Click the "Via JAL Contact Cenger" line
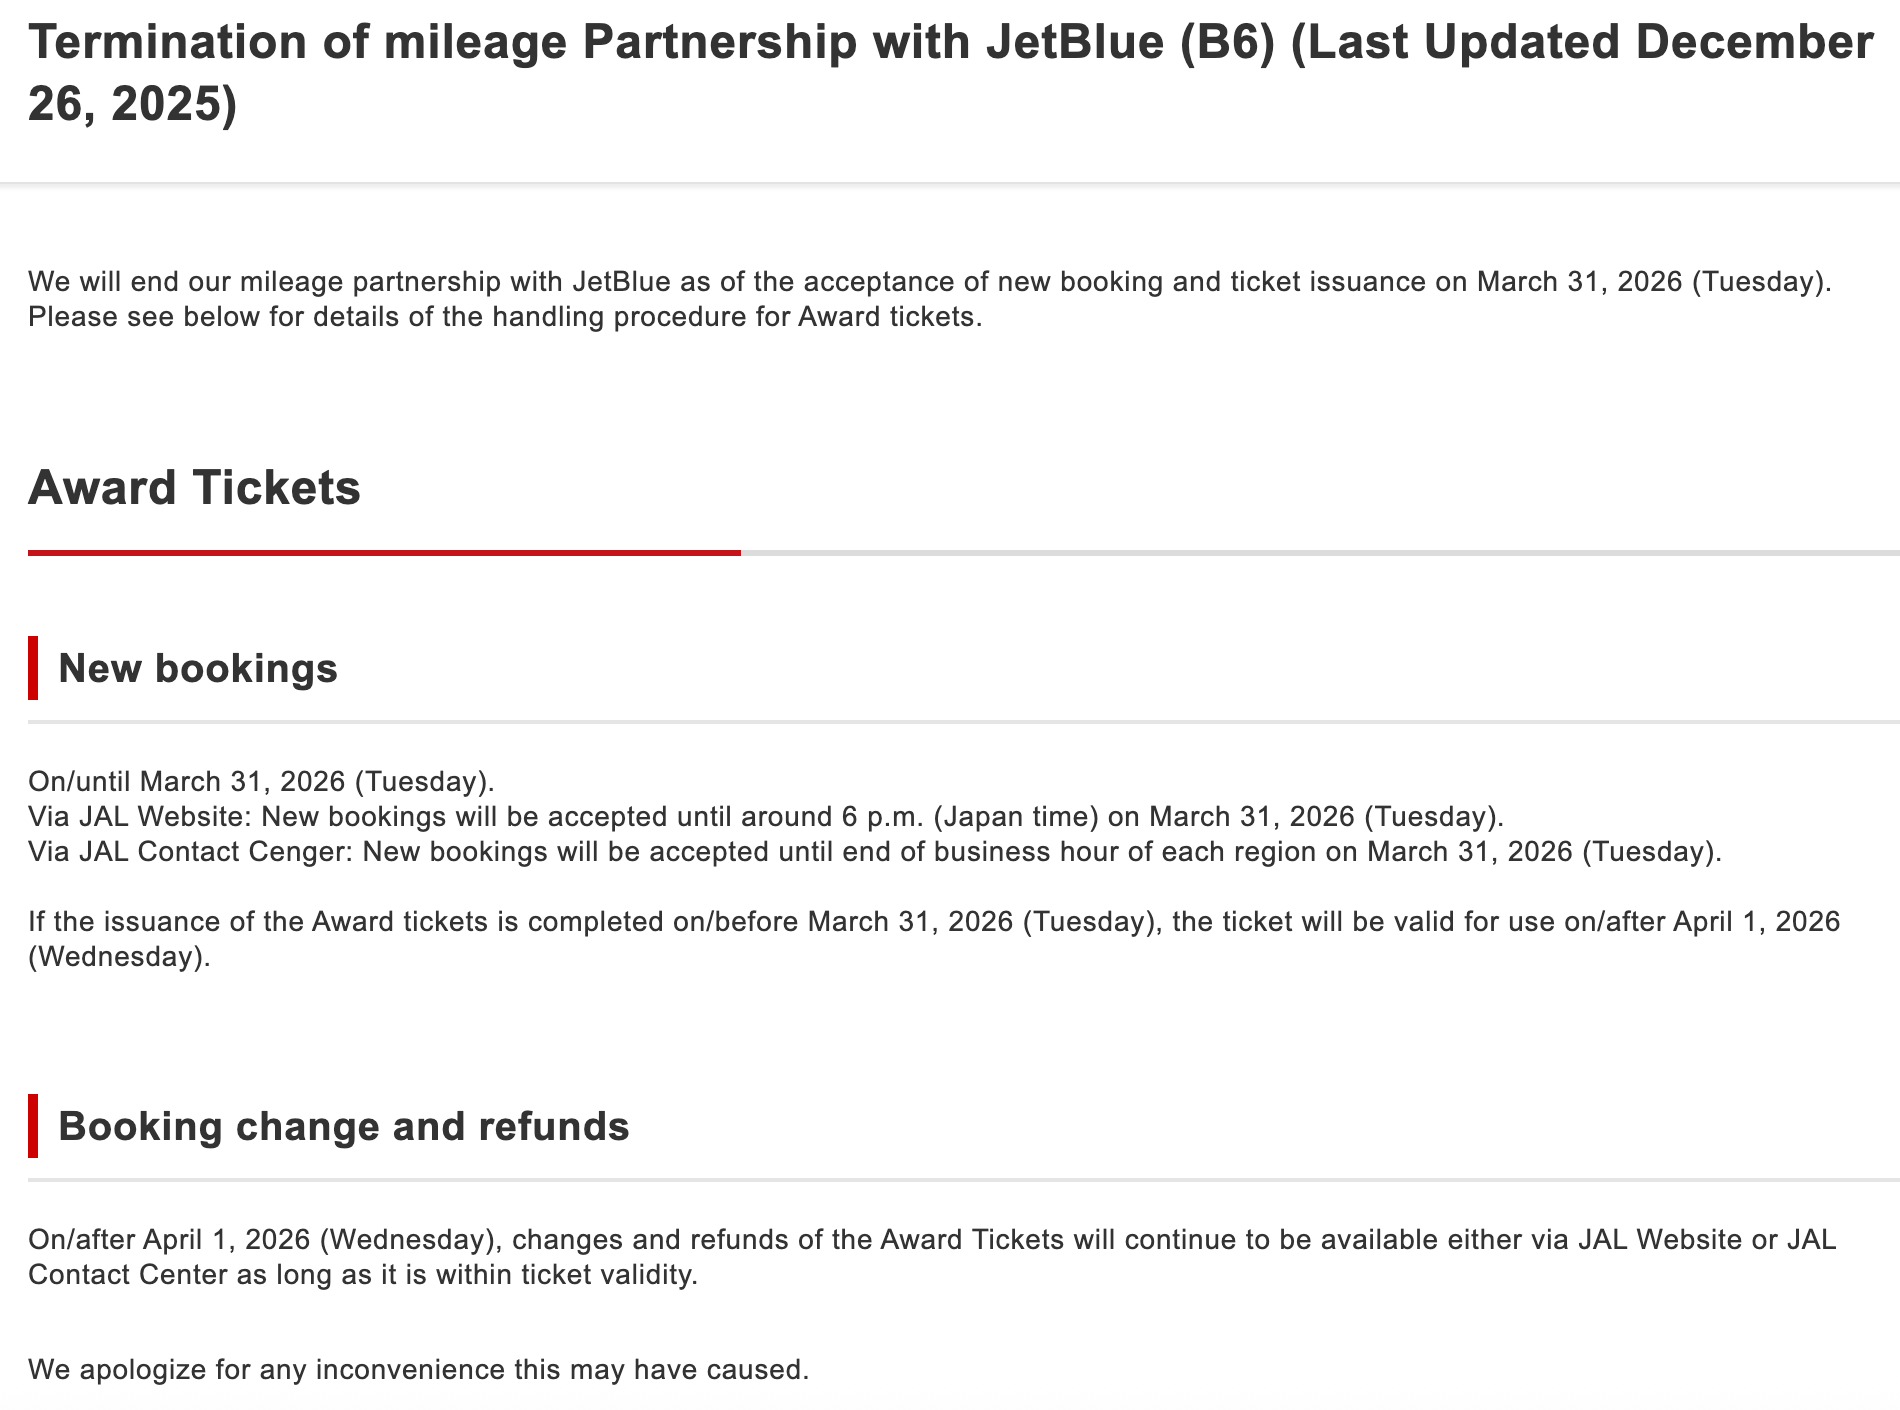 (x=874, y=852)
